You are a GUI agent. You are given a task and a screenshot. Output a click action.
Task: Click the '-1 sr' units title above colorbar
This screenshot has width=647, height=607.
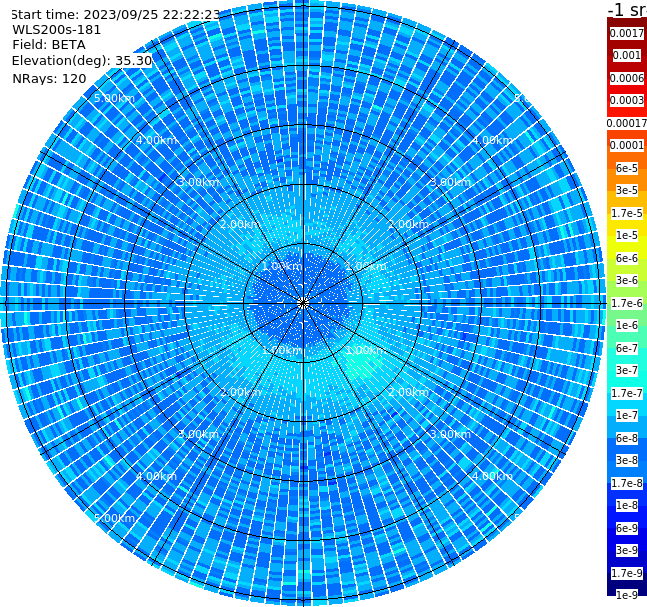point(627,9)
